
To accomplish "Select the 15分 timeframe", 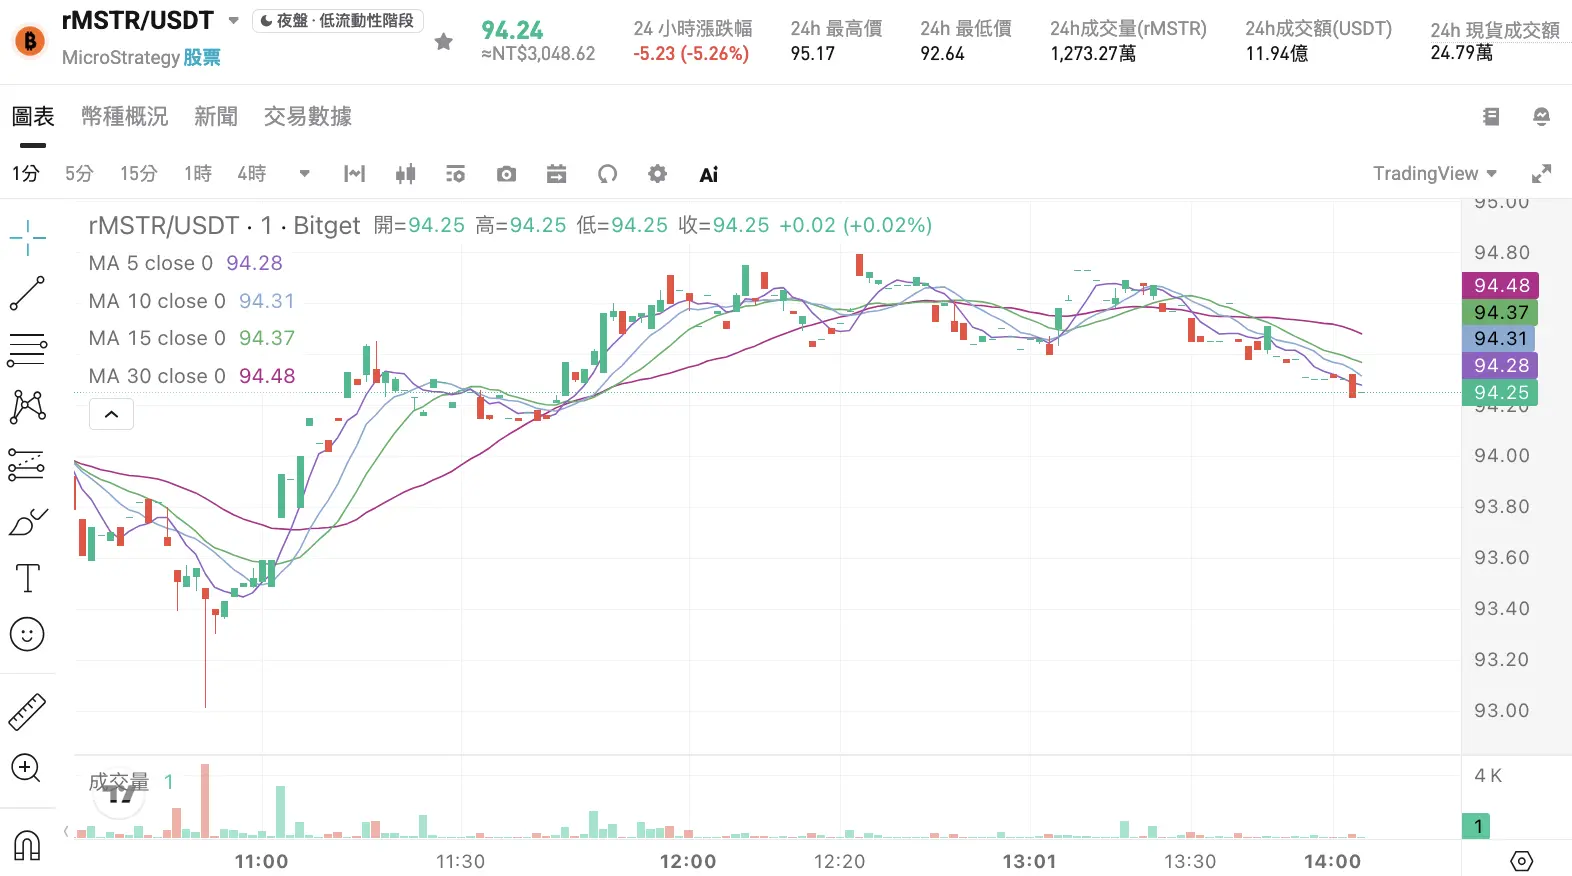I will click(x=139, y=174).
